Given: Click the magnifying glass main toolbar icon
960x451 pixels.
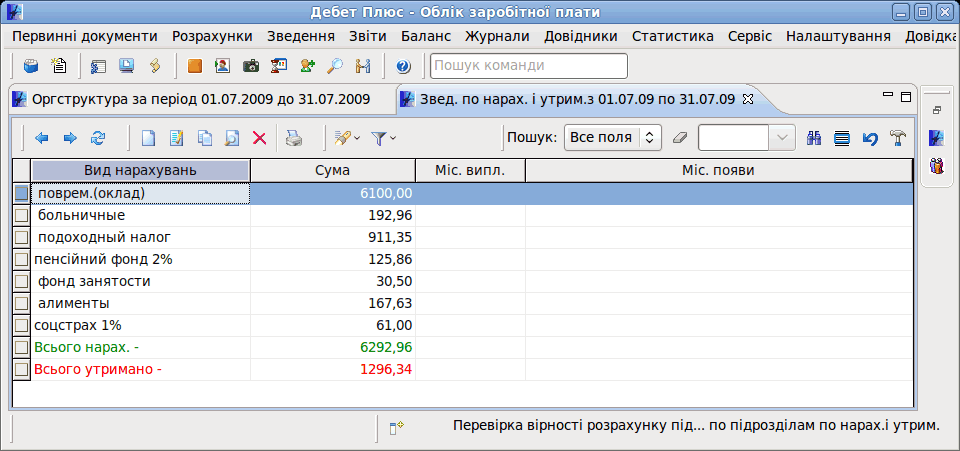Looking at the screenshot, I should 335,66.
